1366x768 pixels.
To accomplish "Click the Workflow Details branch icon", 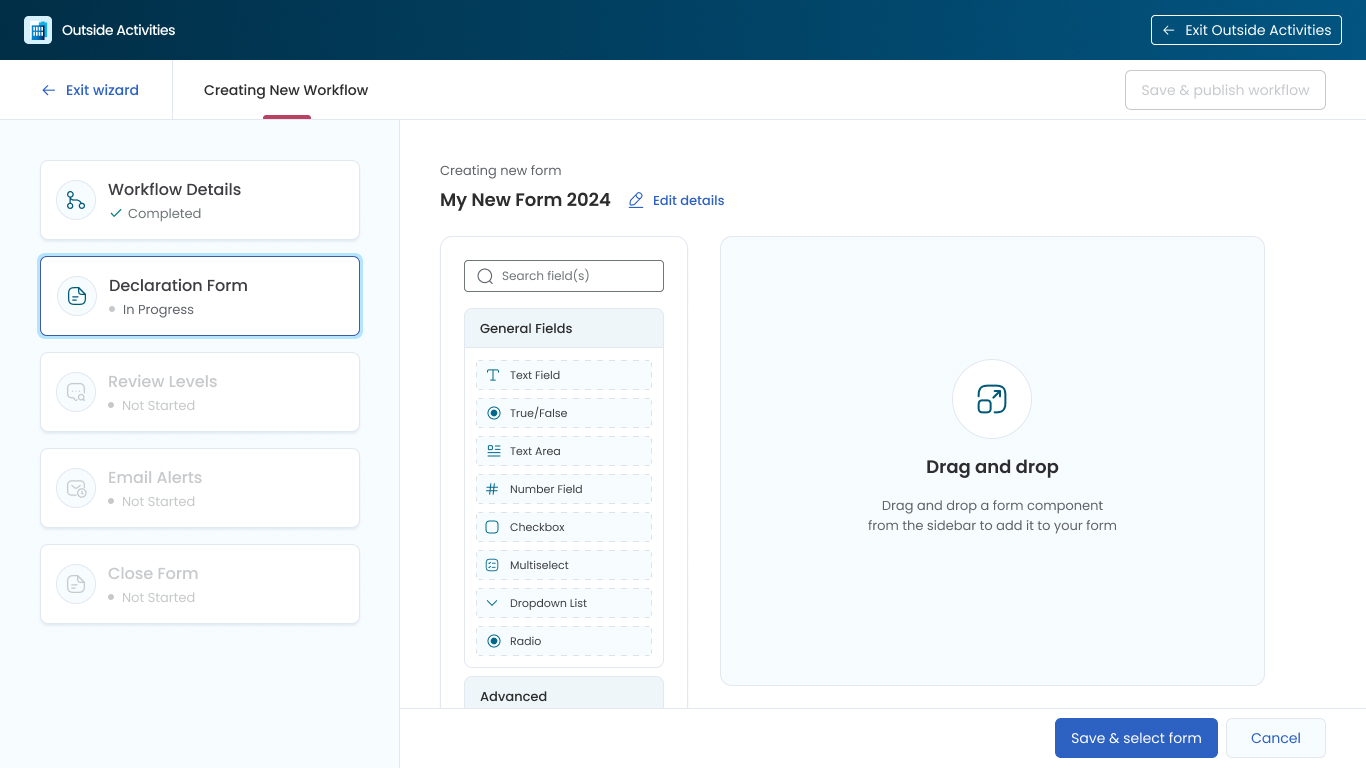I will (x=76, y=200).
